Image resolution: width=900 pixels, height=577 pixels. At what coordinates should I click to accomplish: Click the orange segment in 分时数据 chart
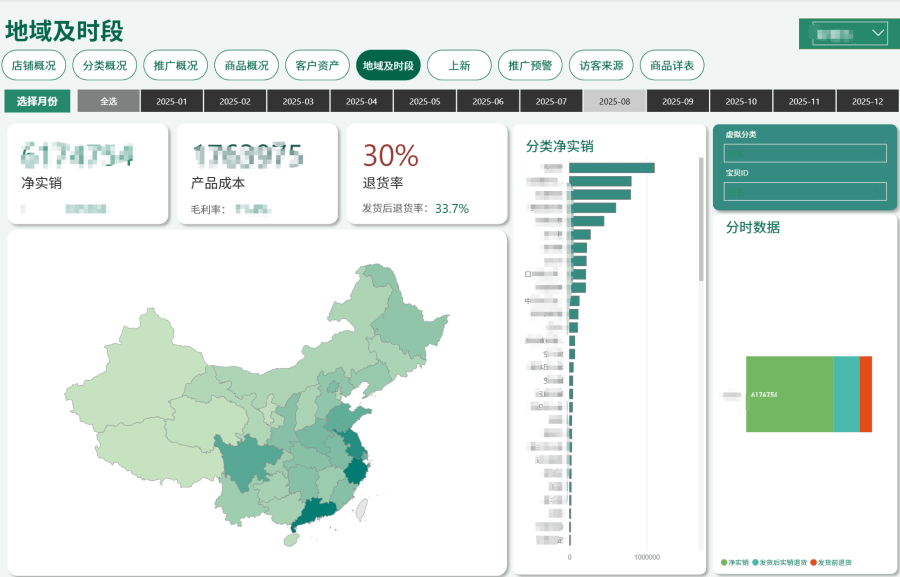(x=866, y=394)
